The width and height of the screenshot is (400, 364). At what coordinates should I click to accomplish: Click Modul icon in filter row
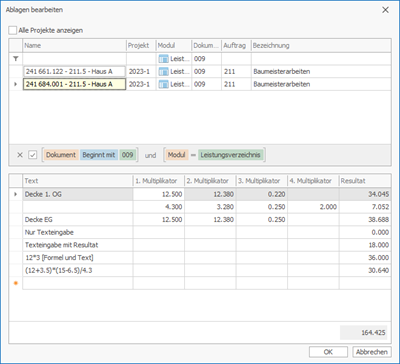click(163, 59)
